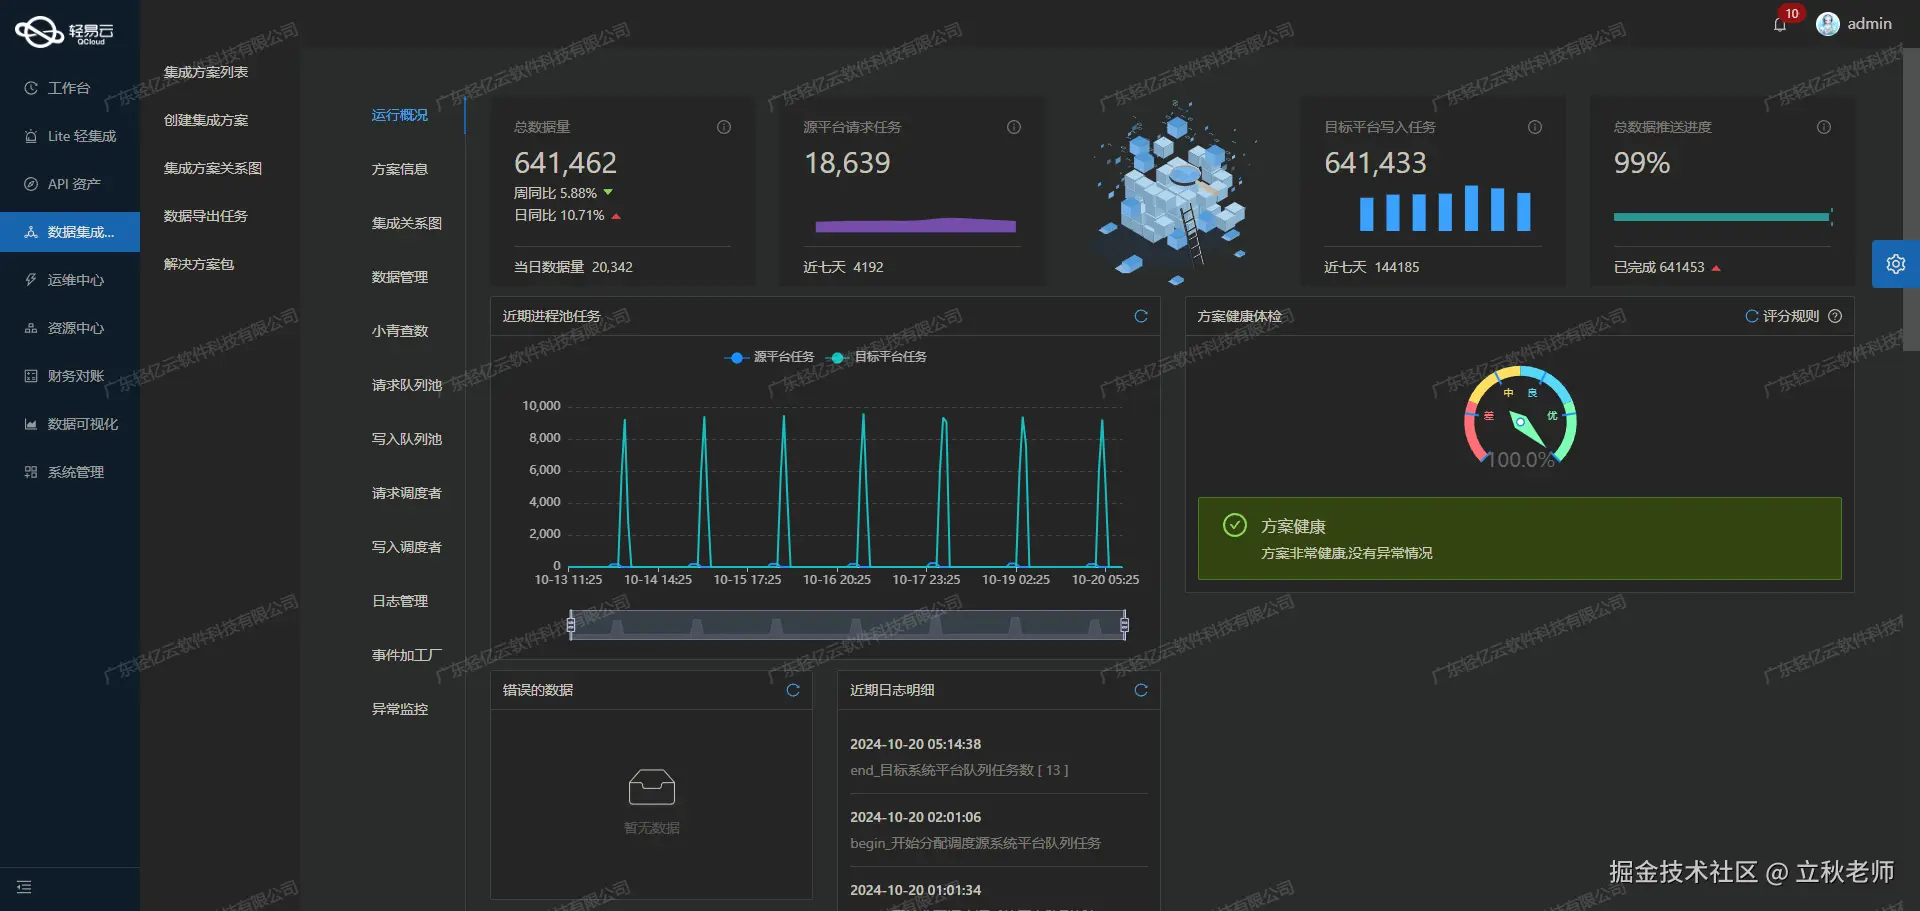Open 运维中心 in sidebar
This screenshot has height=911, width=1920.
(70, 280)
